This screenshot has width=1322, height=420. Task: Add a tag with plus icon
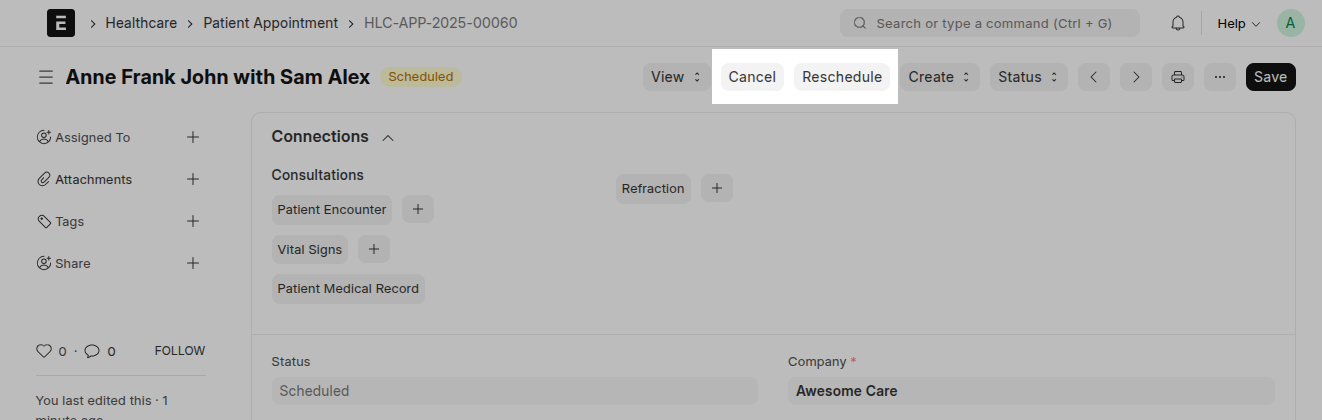pyautogui.click(x=193, y=221)
